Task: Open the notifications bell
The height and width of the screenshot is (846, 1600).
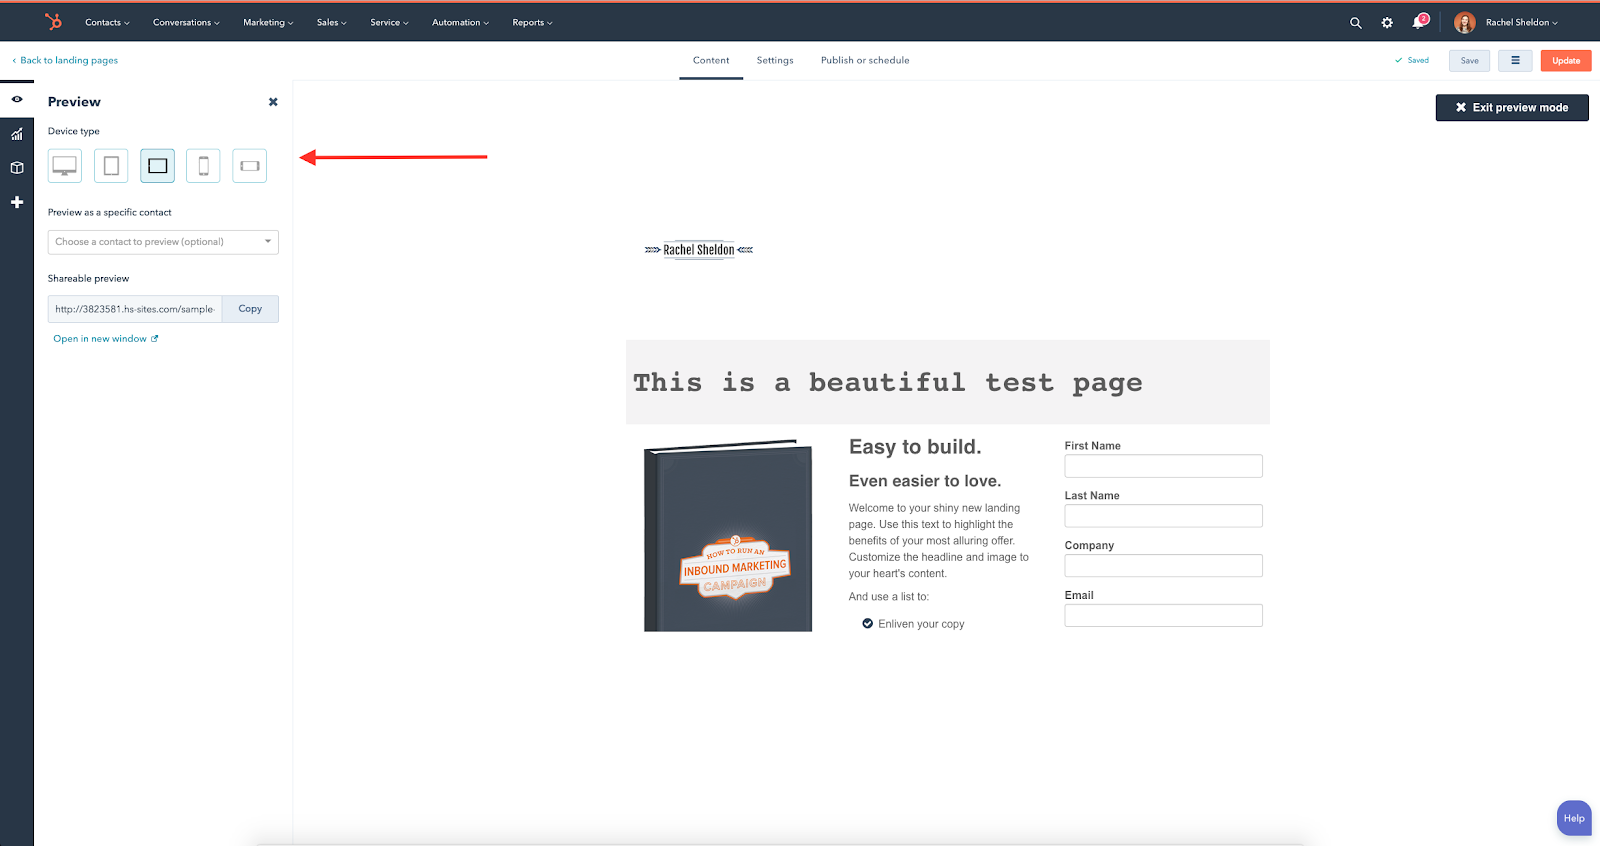Action: coord(1418,22)
